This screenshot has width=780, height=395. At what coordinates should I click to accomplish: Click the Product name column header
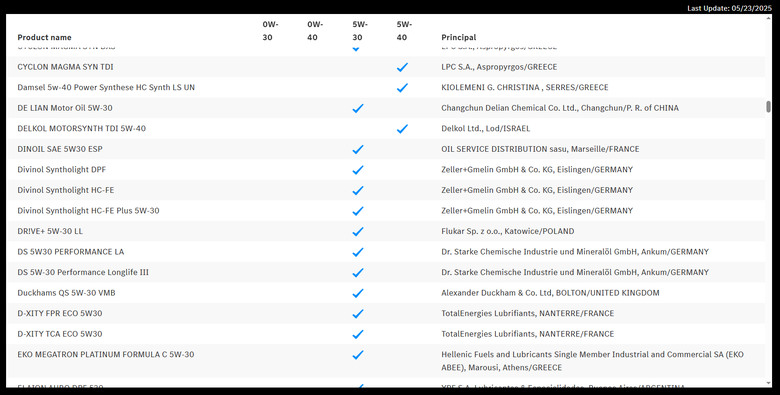coord(44,37)
